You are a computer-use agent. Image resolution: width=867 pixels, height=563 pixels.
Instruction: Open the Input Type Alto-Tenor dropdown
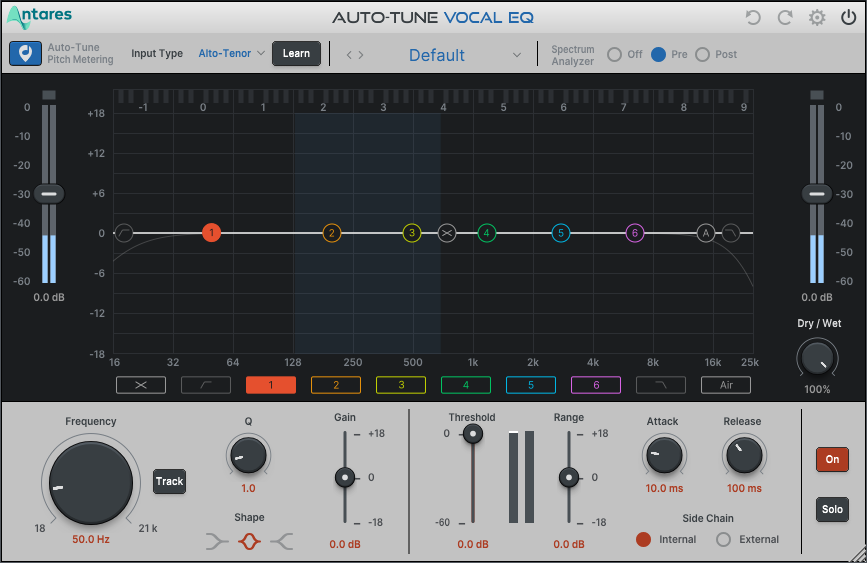232,54
